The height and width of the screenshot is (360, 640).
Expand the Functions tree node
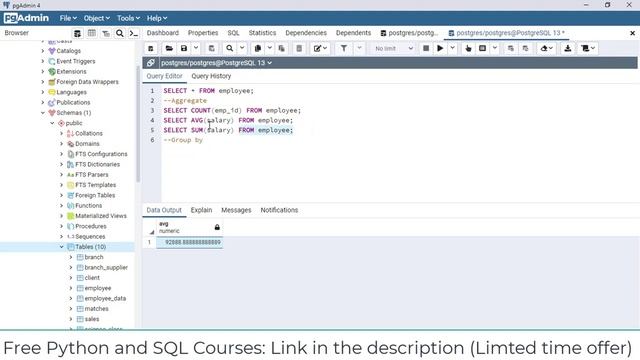[62, 206]
